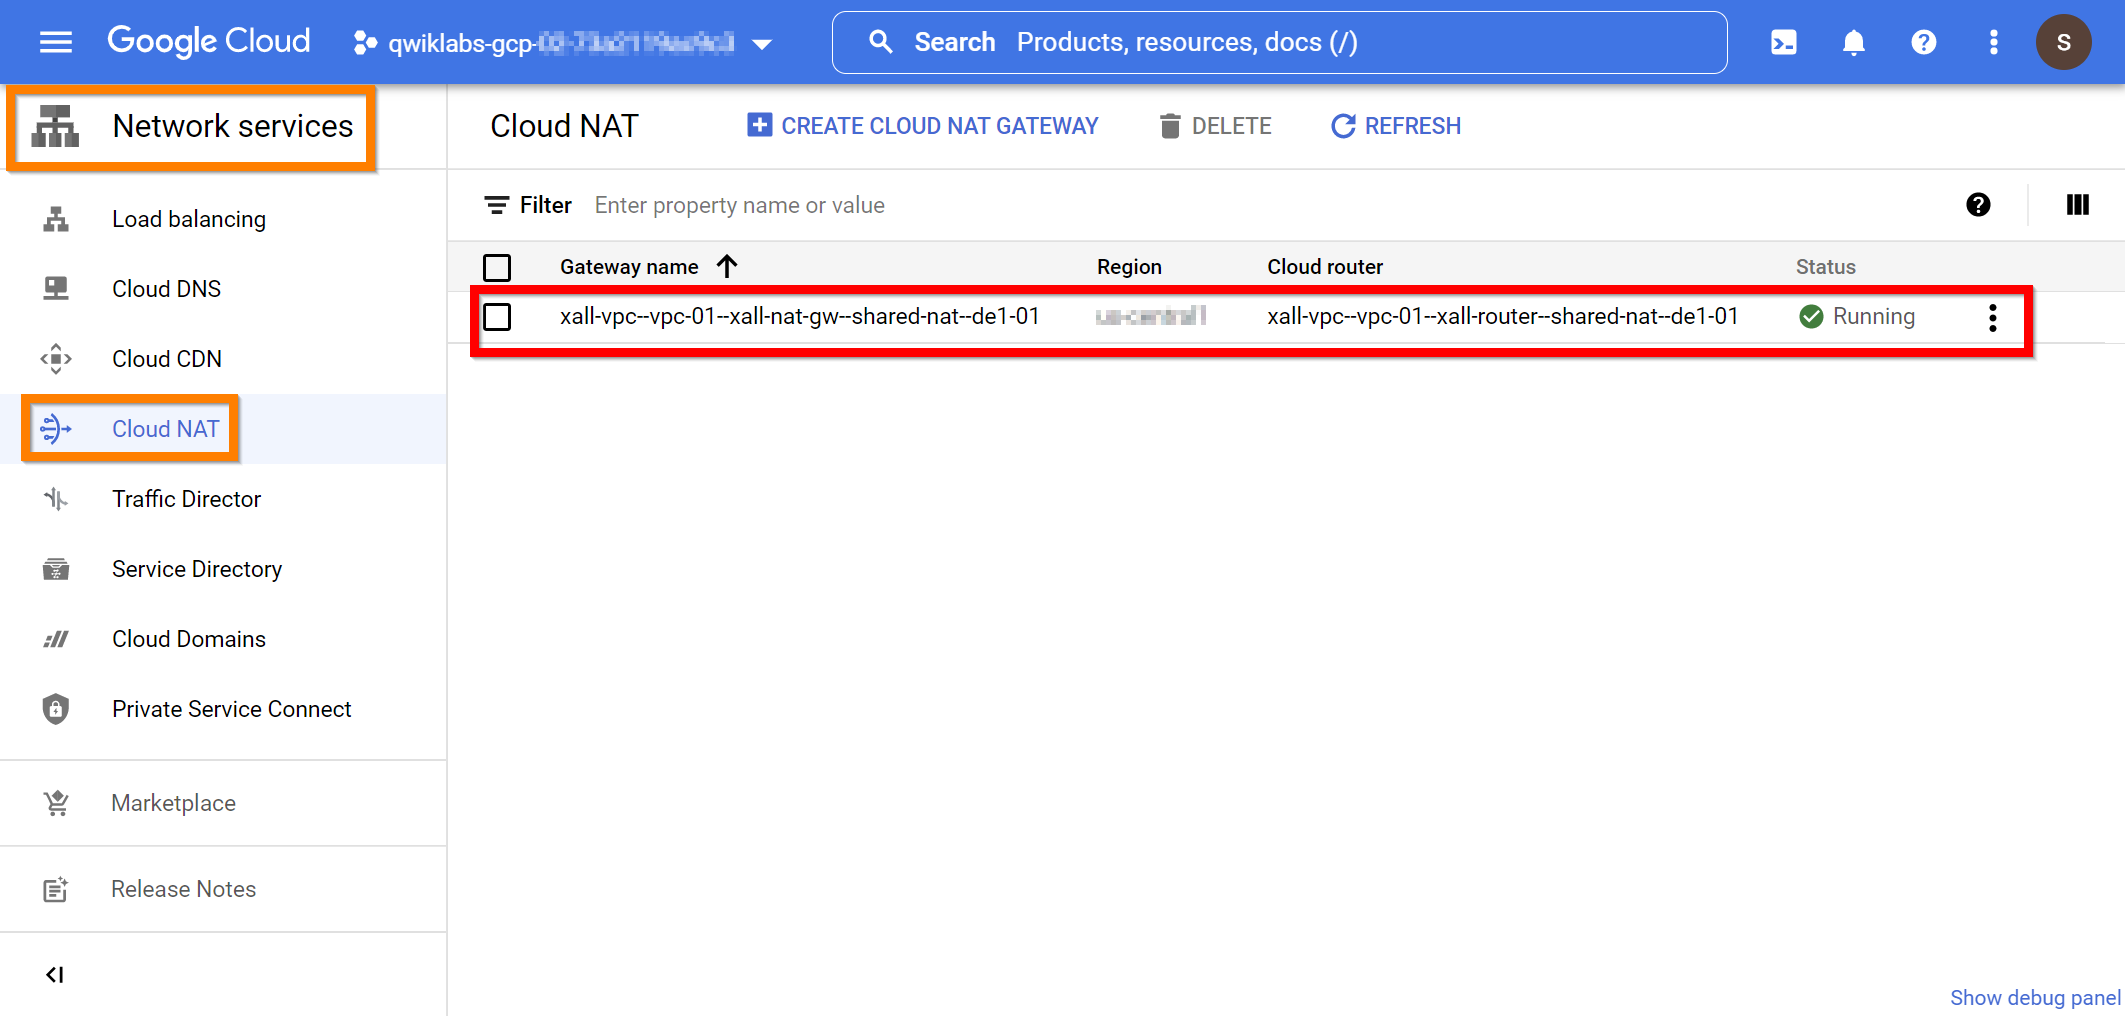Screen dimensions: 2125x1016
Task: Open Marketplace link
Action: 174,803
